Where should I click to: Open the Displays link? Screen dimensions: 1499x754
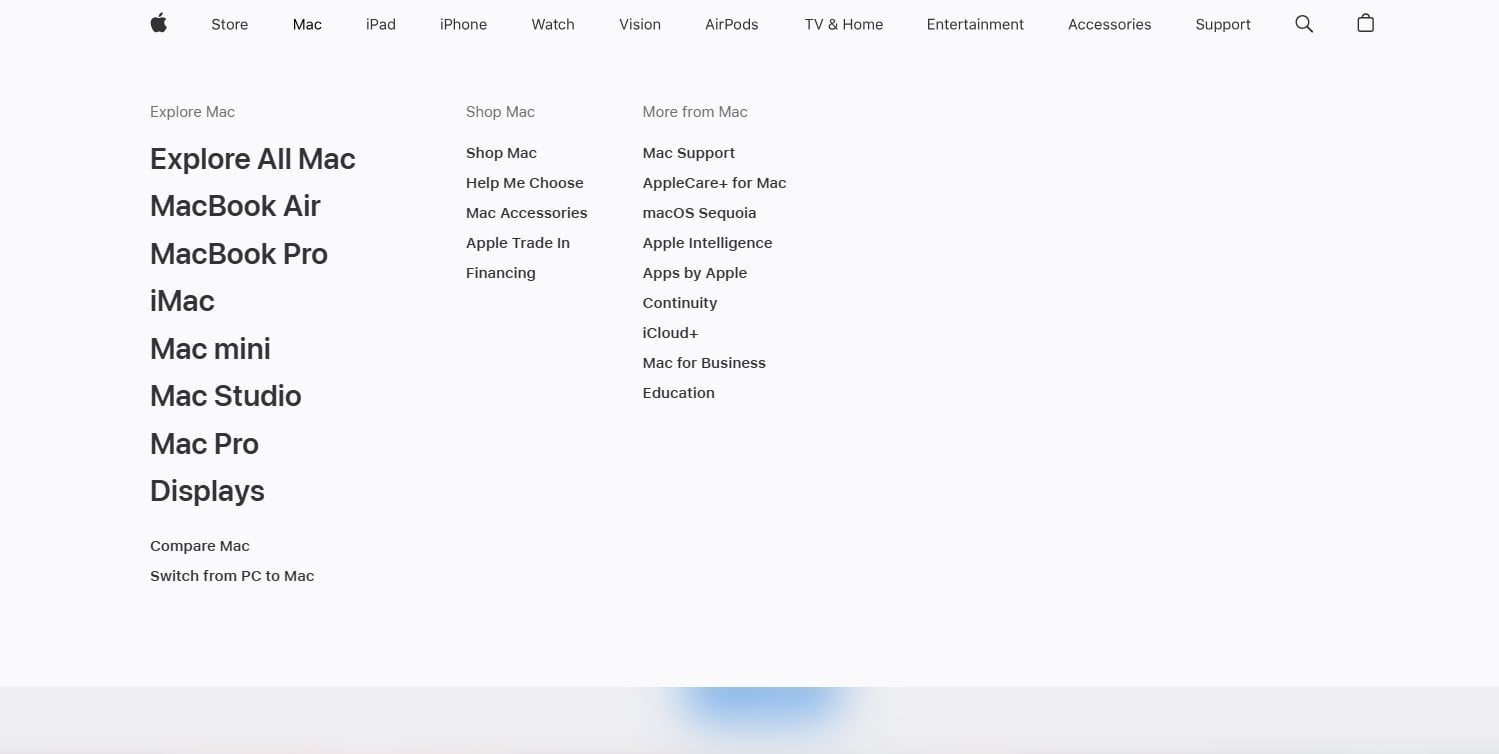coord(207,491)
